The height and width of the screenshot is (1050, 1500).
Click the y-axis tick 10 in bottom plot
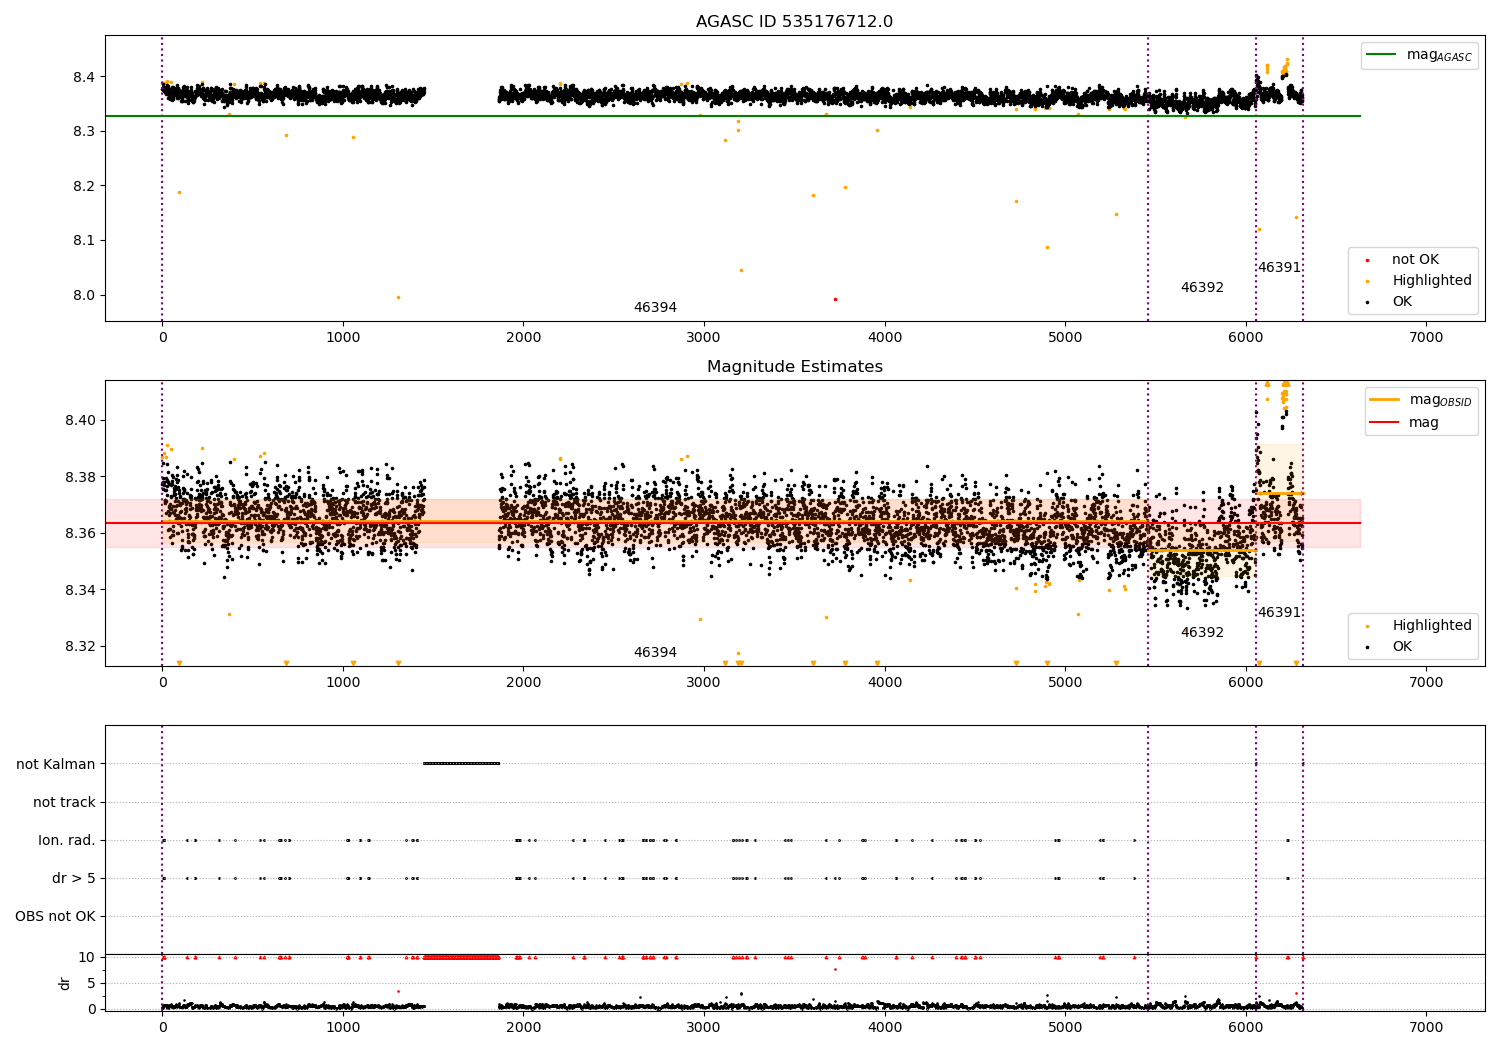[x=87, y=958]
